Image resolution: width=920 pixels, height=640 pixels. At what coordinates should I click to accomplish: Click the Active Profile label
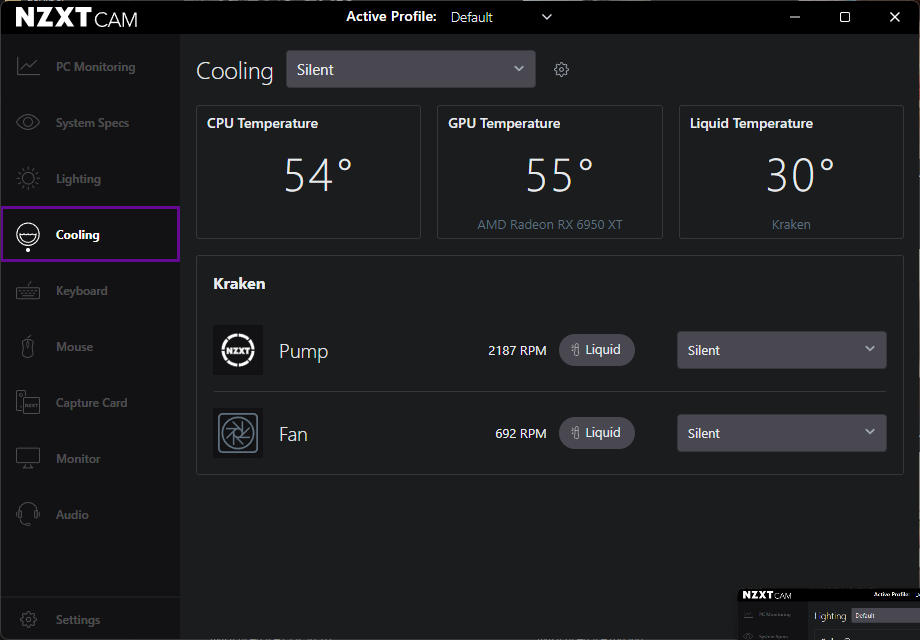coord(391,16)
